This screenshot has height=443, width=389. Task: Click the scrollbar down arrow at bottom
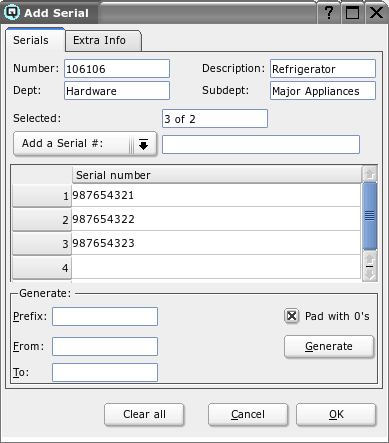point(370,274)
